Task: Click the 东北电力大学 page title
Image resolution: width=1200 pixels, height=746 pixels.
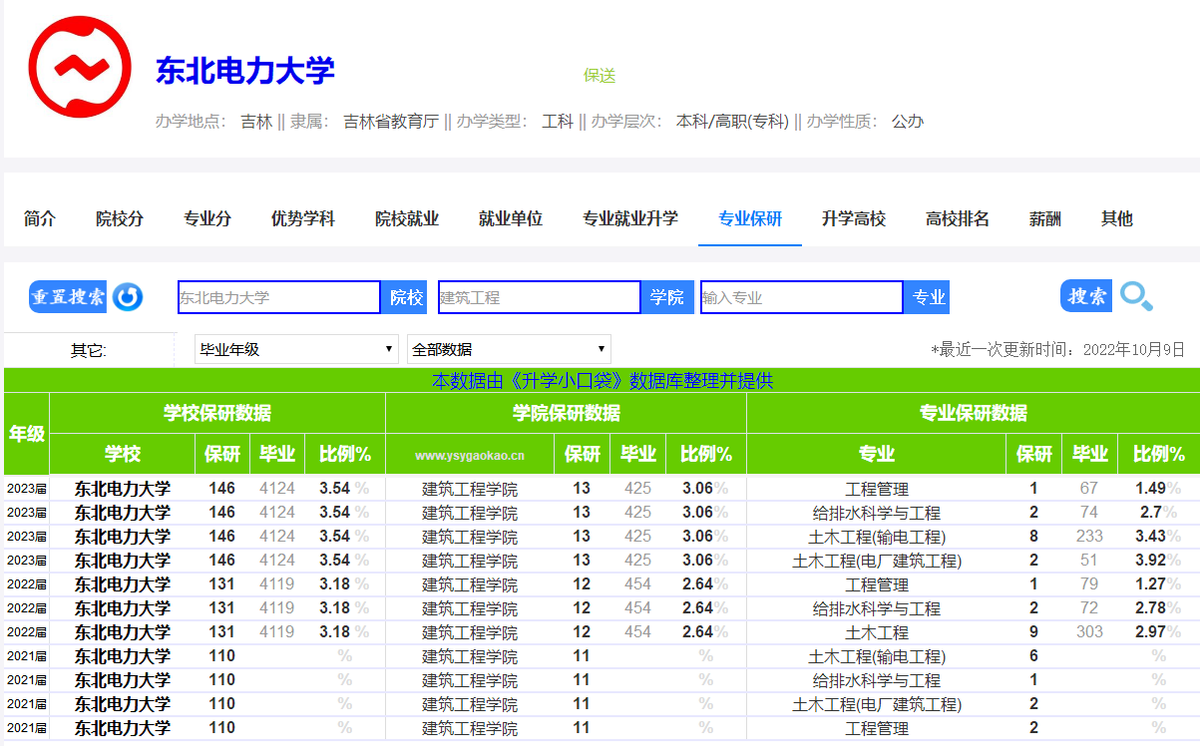Action: click(x=245, y=70)
